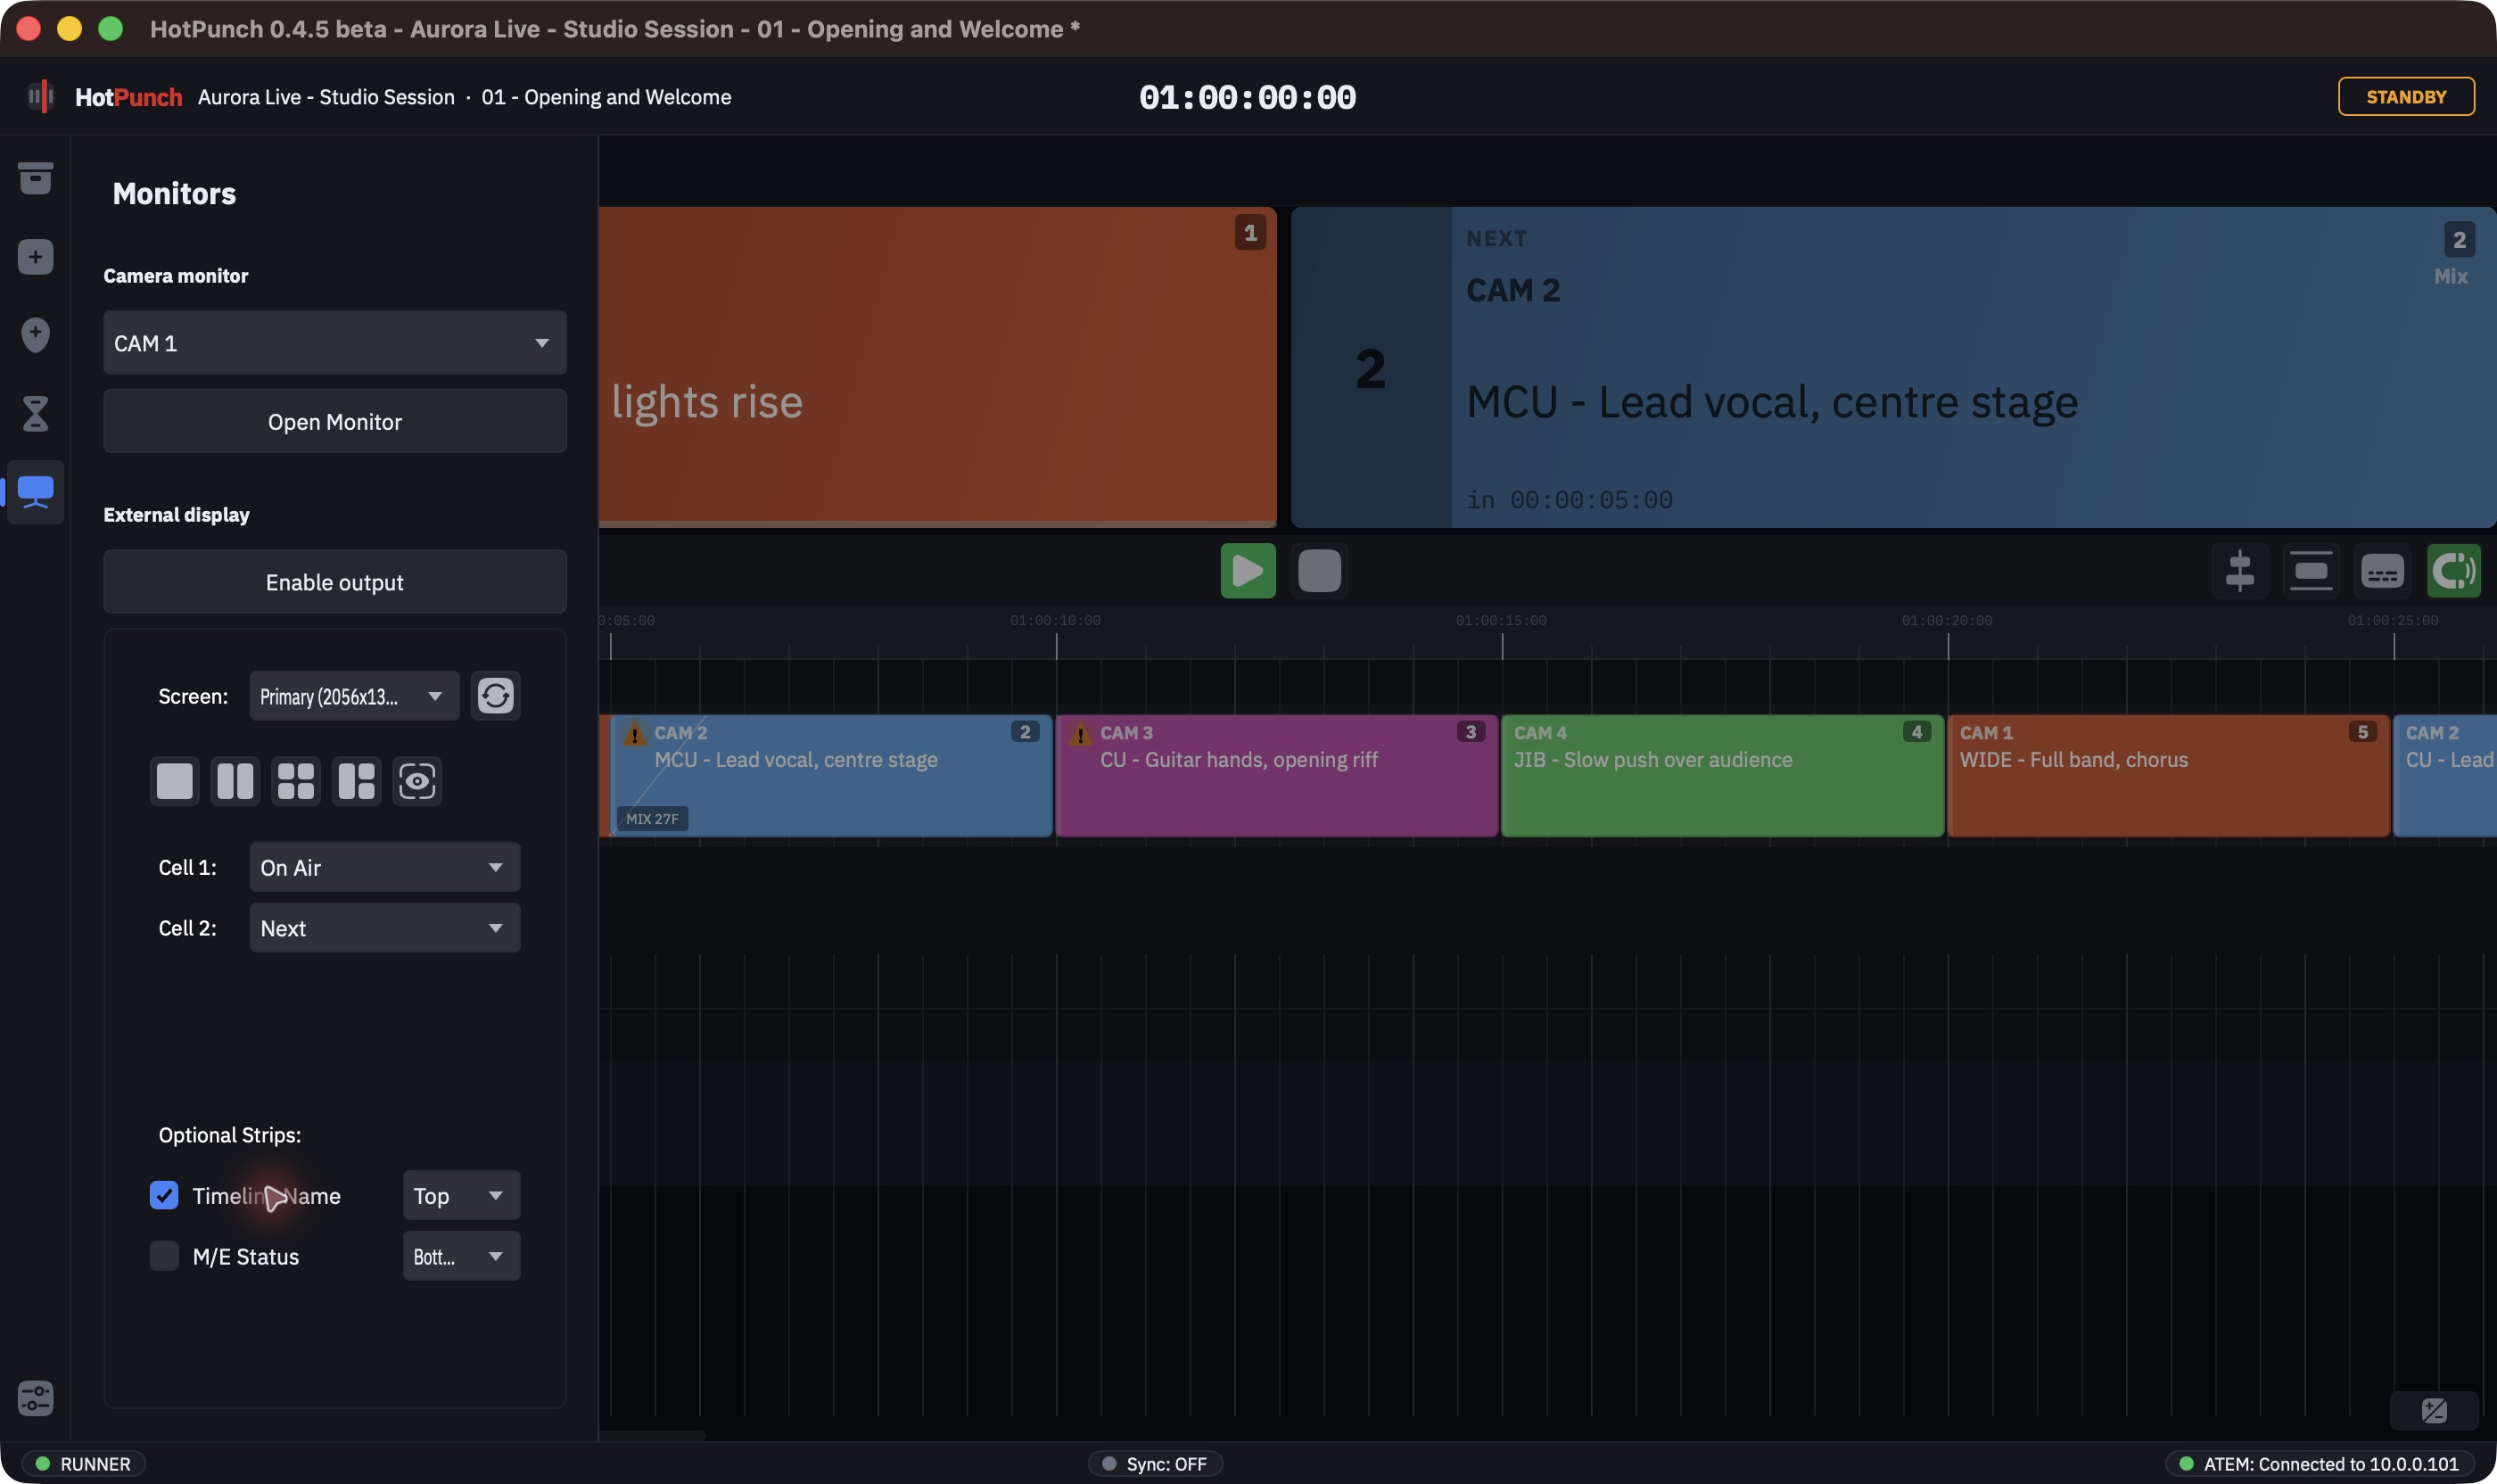Click the NEXT CAM 2 preview card

(1893, 367)
